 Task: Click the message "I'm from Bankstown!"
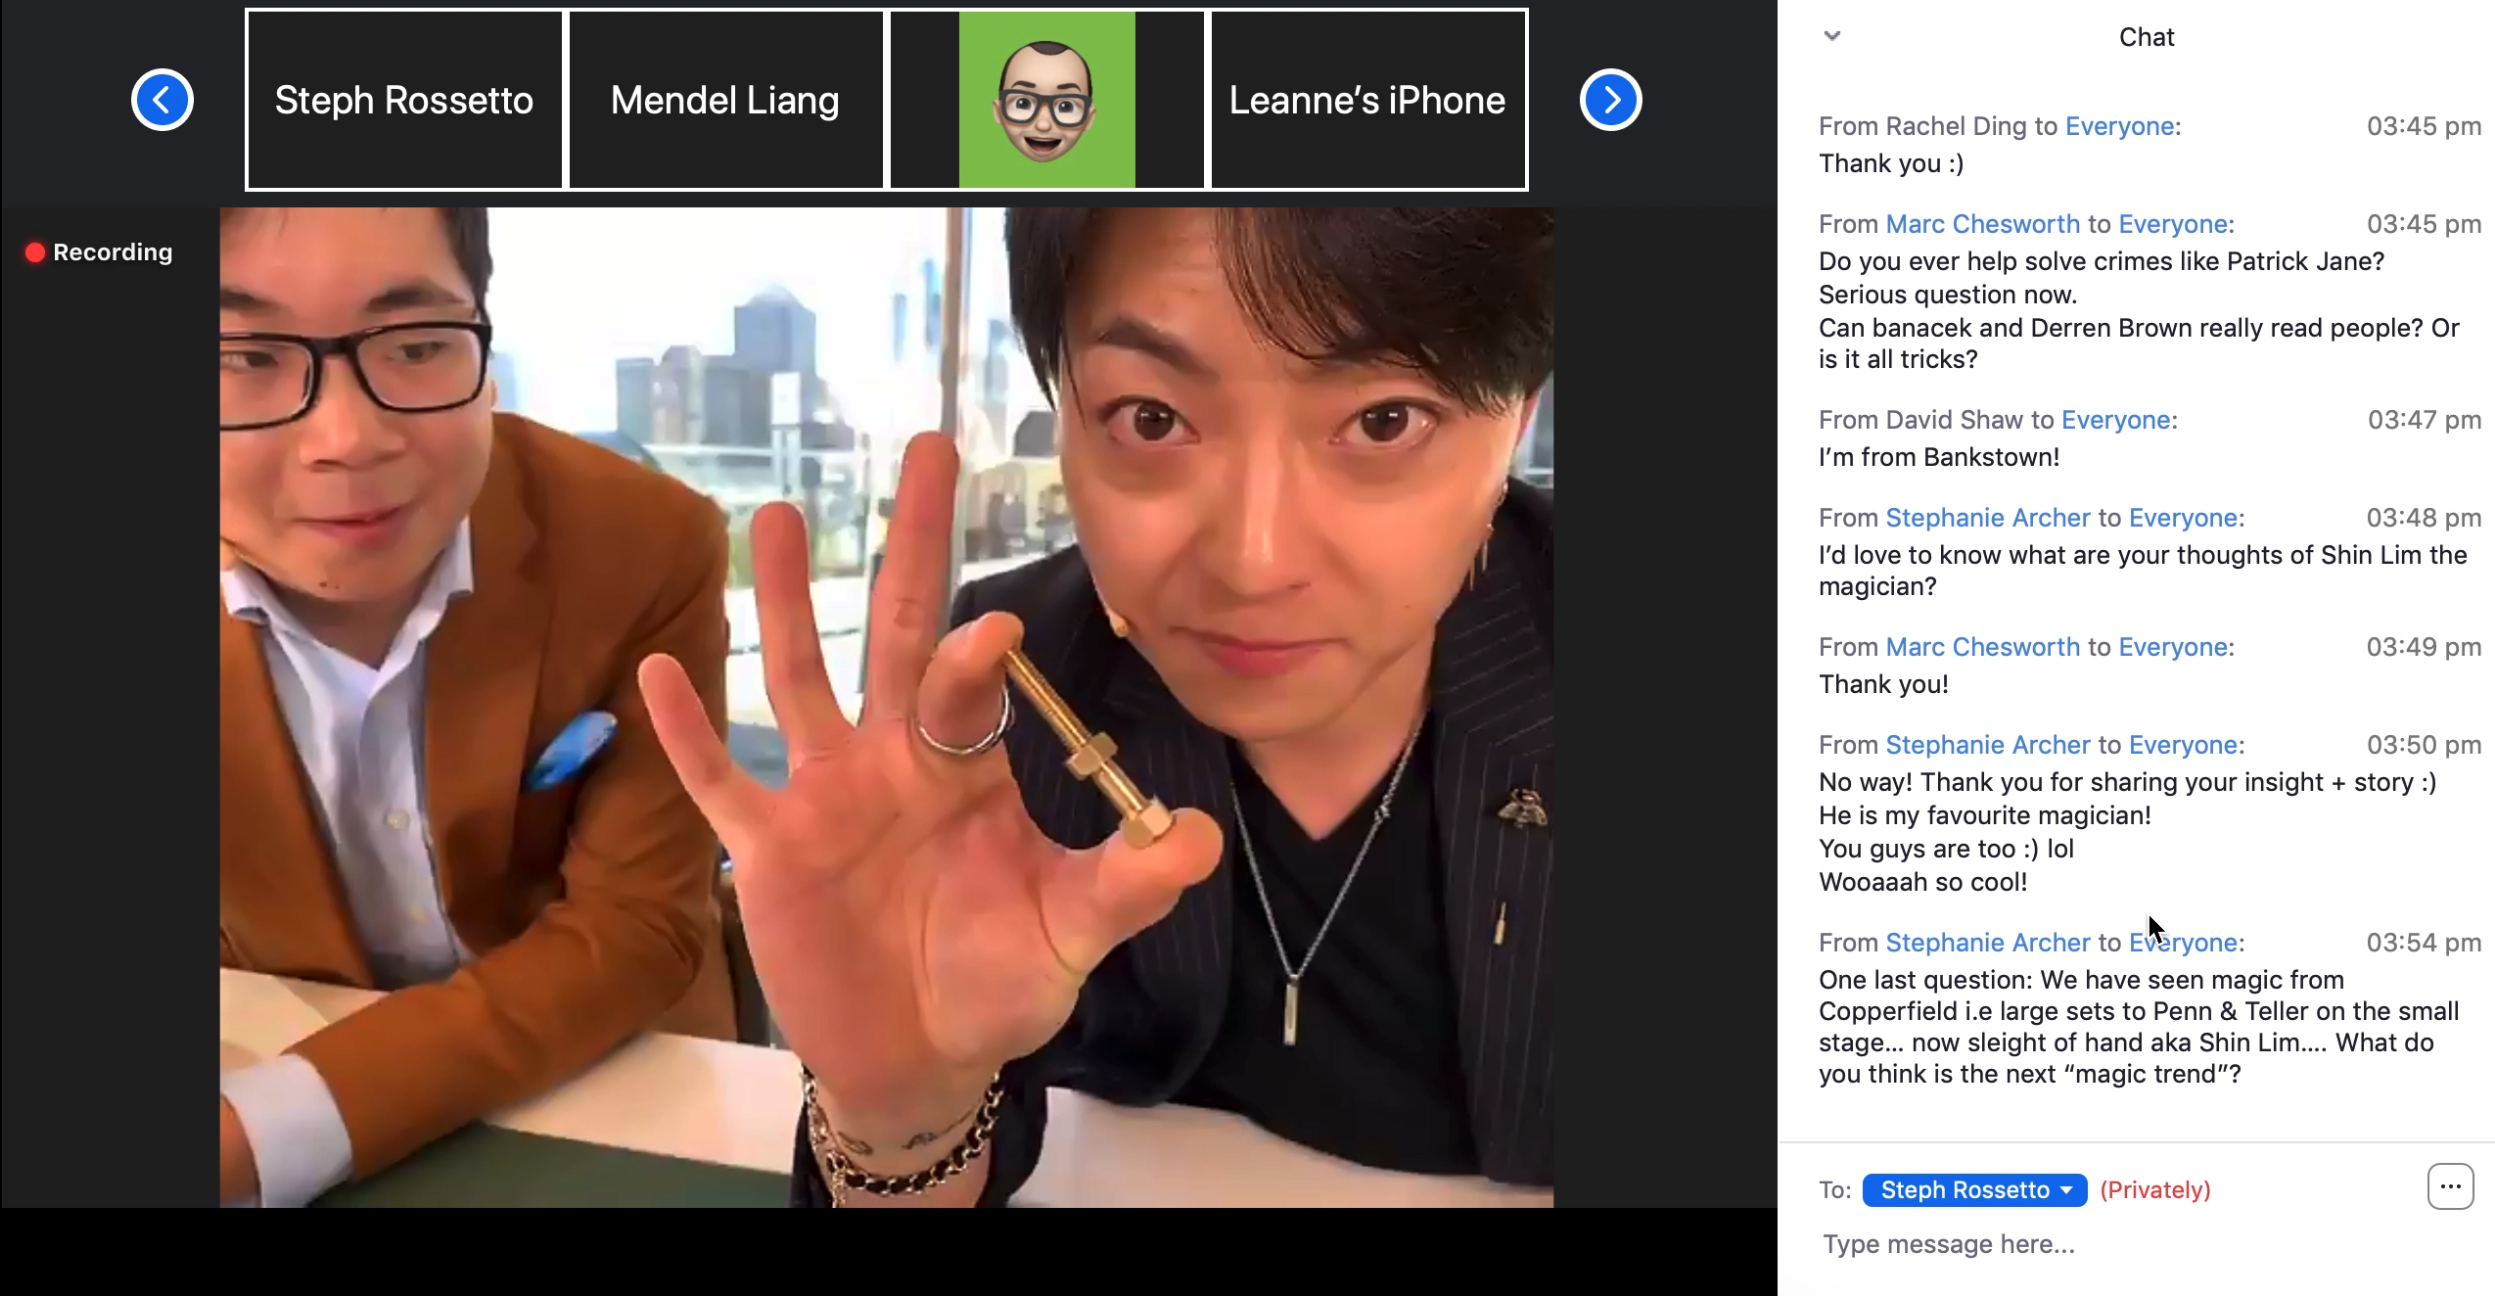point(1939,457)
